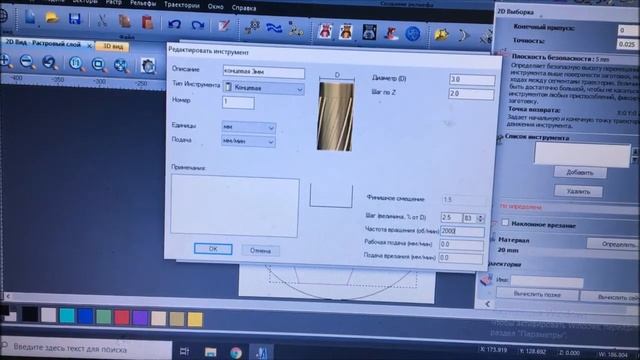Screen dimensions: 640x360
Task: Click the gear view settings icon
Action: (x=148, y=66)
